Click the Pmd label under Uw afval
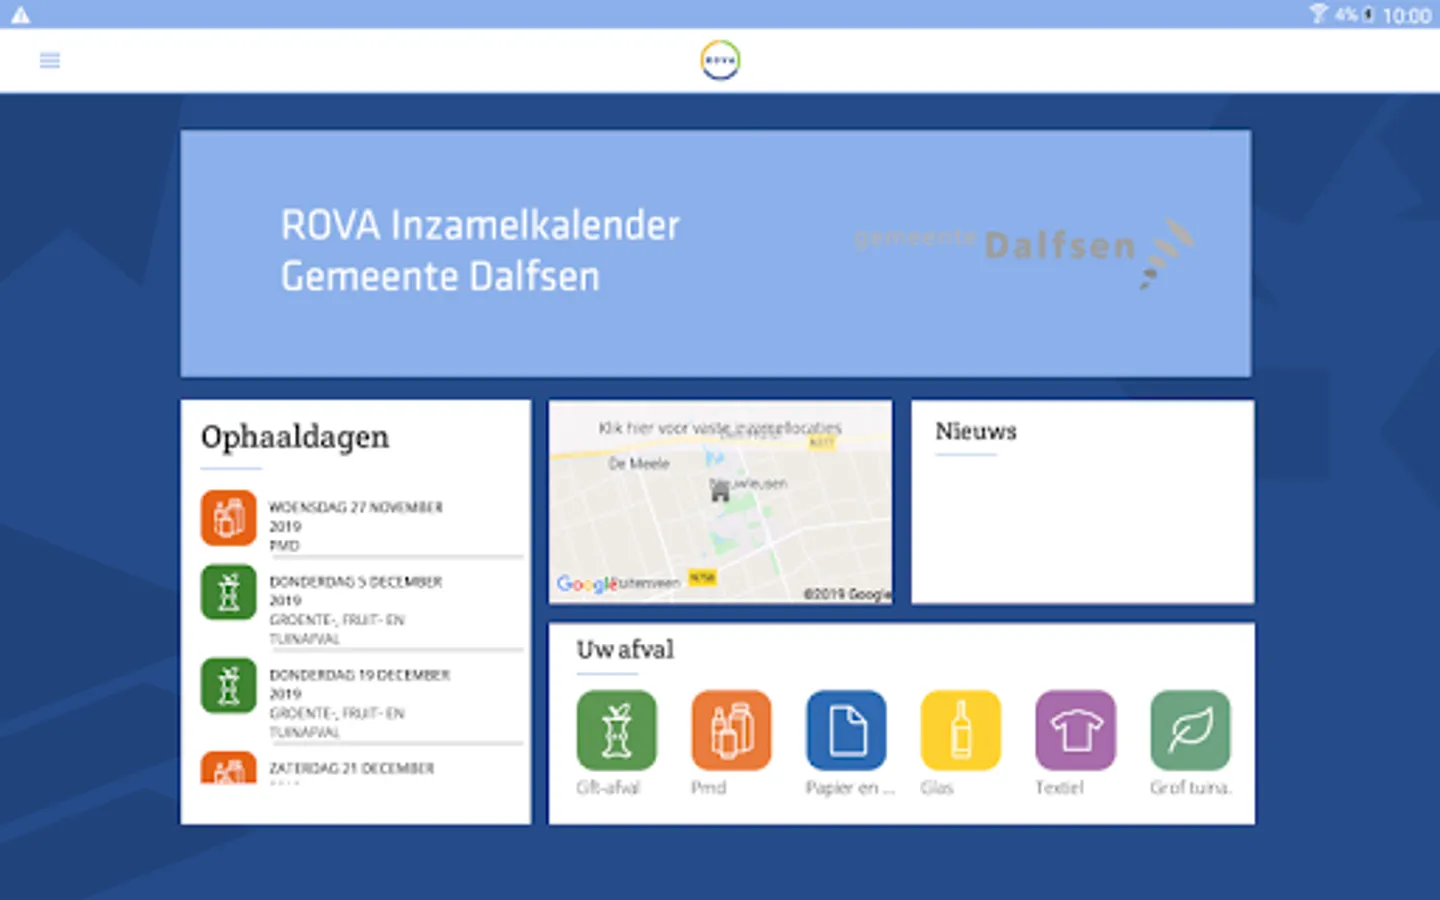Screen dimensions: 1440x900 point(708,788)
